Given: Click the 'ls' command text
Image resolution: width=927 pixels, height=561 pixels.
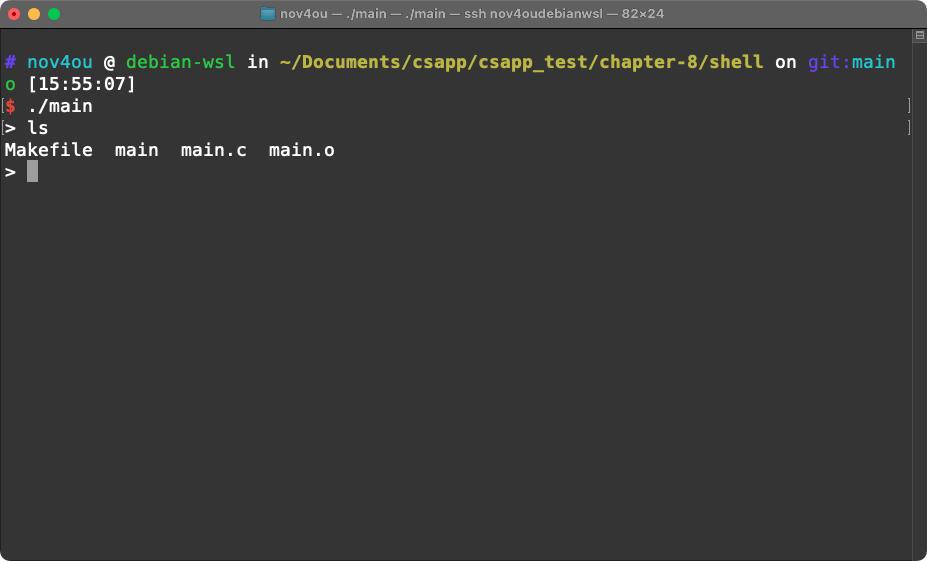Looking at the screenshot, I should click(x=38, y=128).
